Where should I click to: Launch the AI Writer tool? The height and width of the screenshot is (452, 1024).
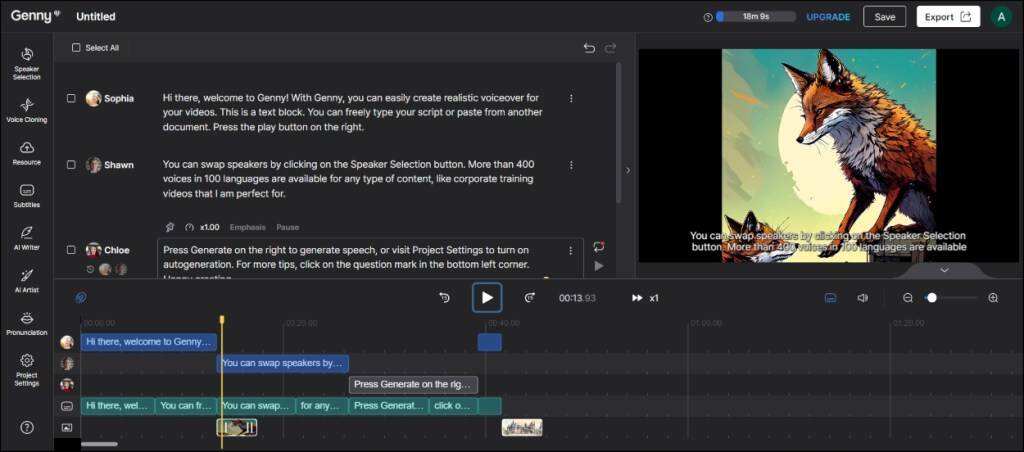click(x=27, y=237)
